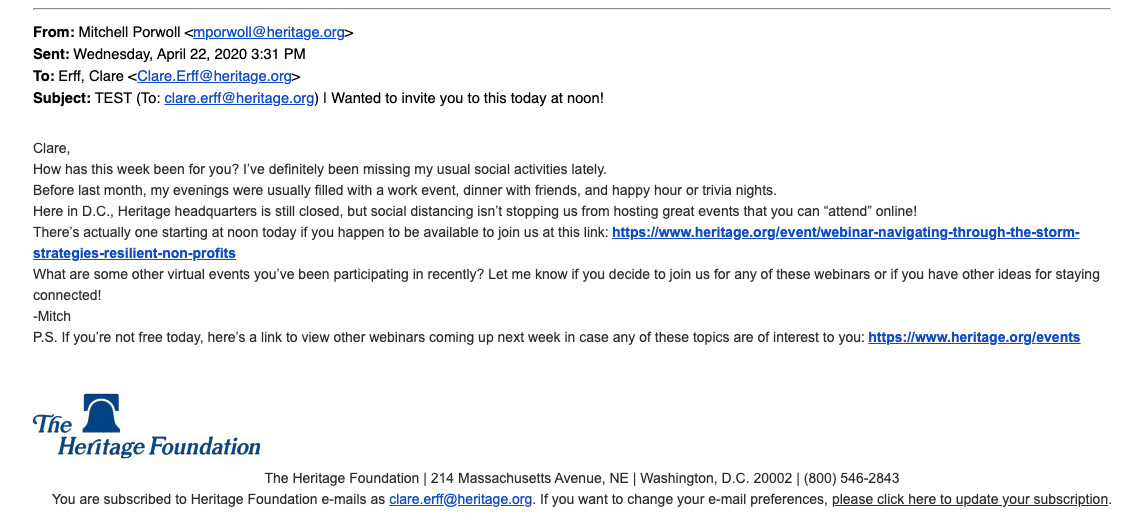Click the "From:" header label
The width and height of the screenshot is (1130, 522).
coord(53,32)
